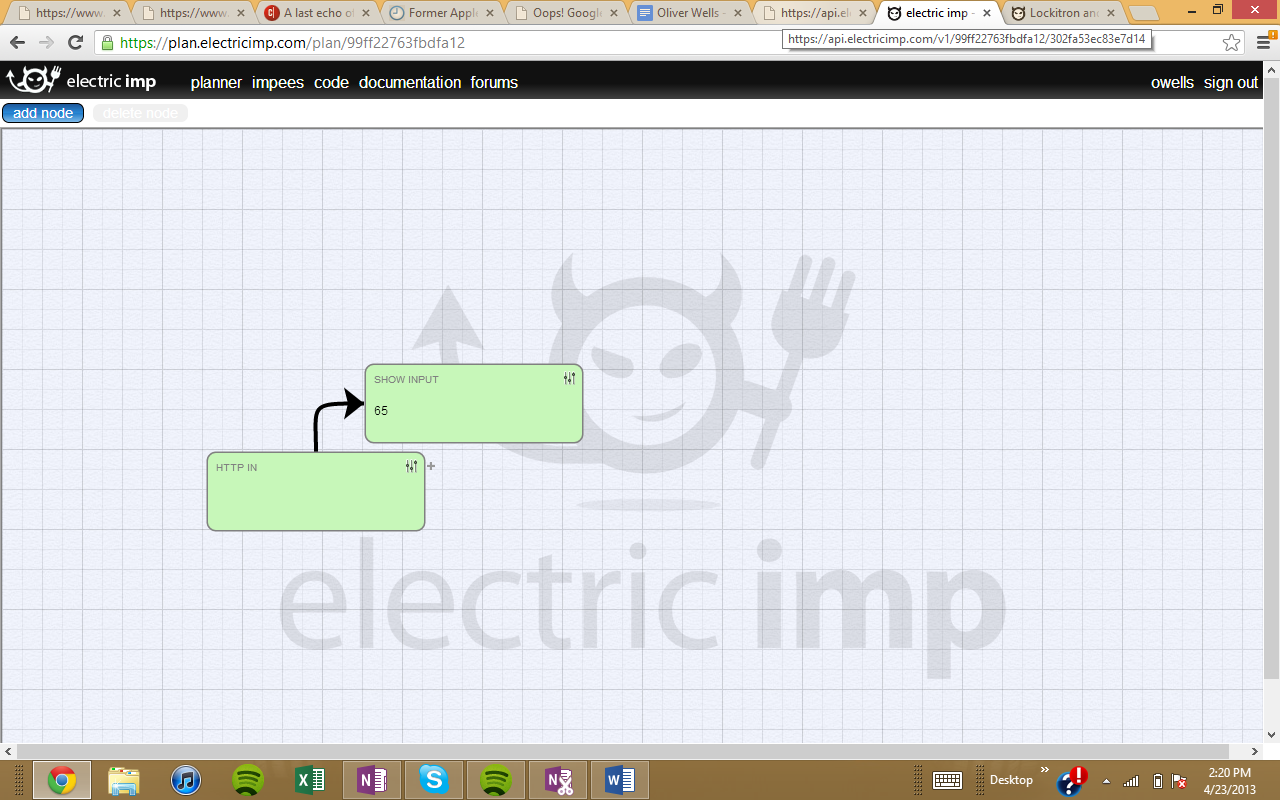Viewport: 1280px width, 800px height.
Task: Launch iTunes from the taskbar
Action: coord(186,780)
